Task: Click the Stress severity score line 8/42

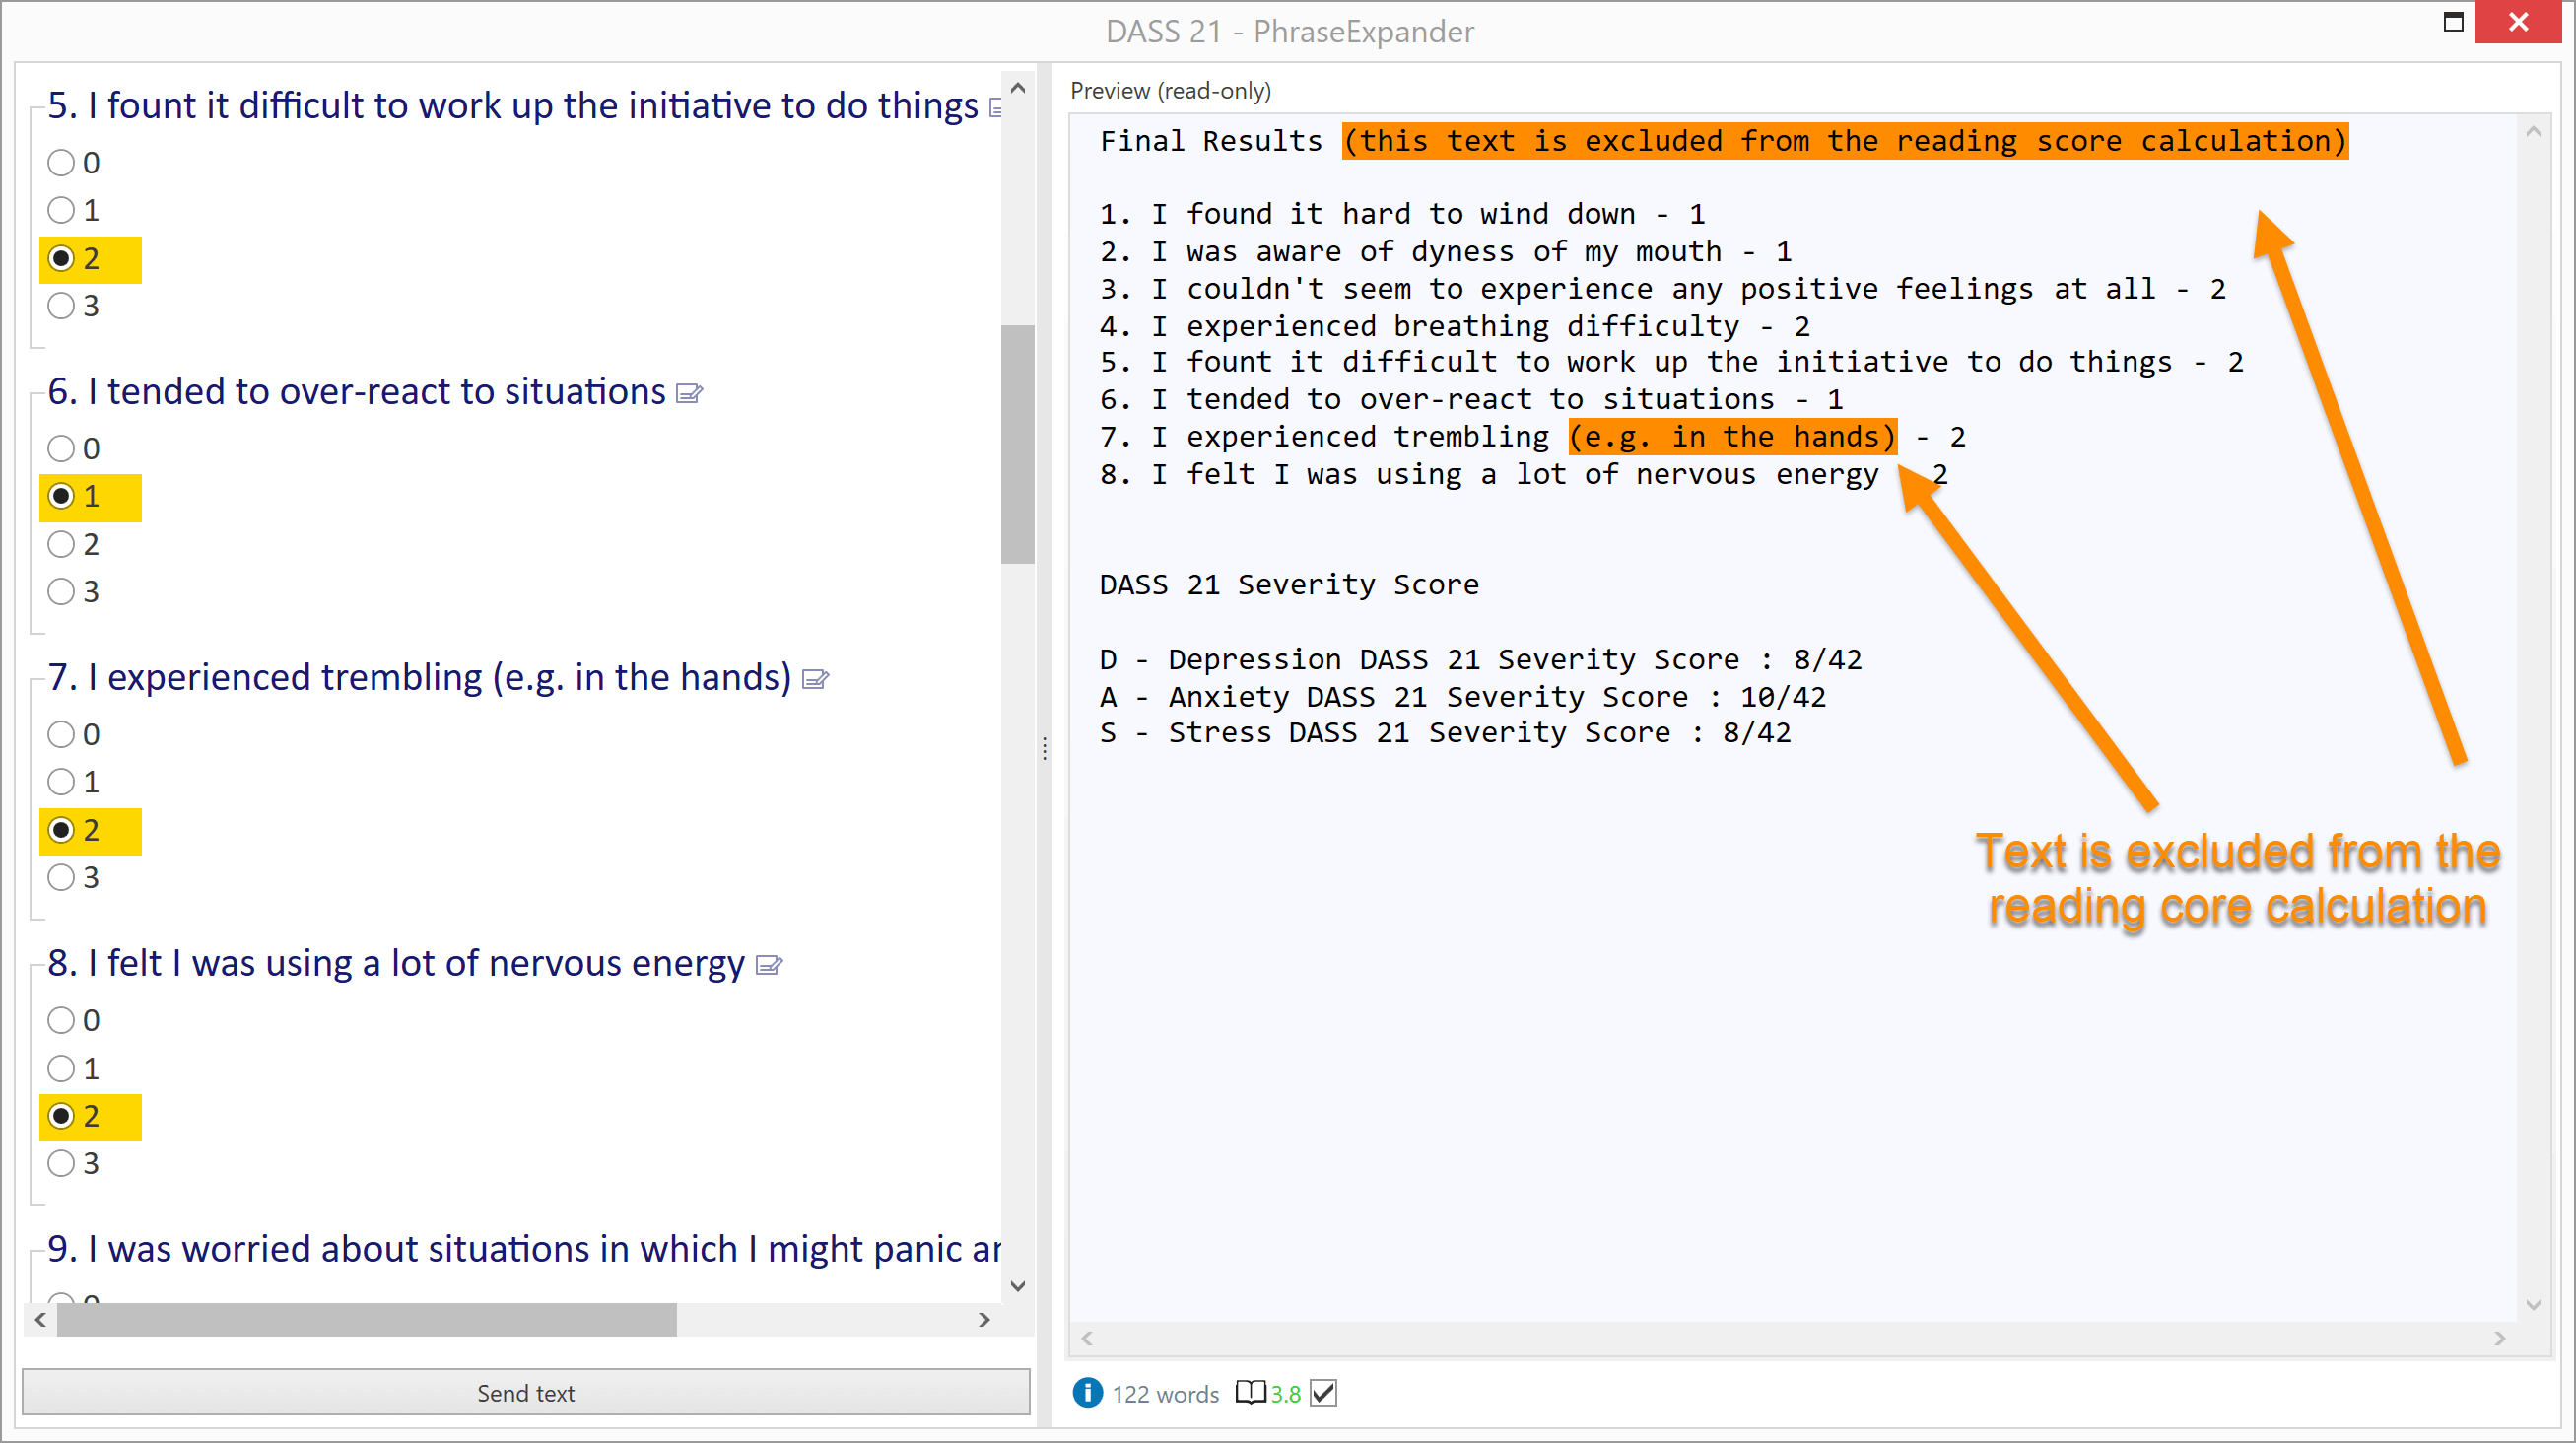Action: tap(1445, 732)
